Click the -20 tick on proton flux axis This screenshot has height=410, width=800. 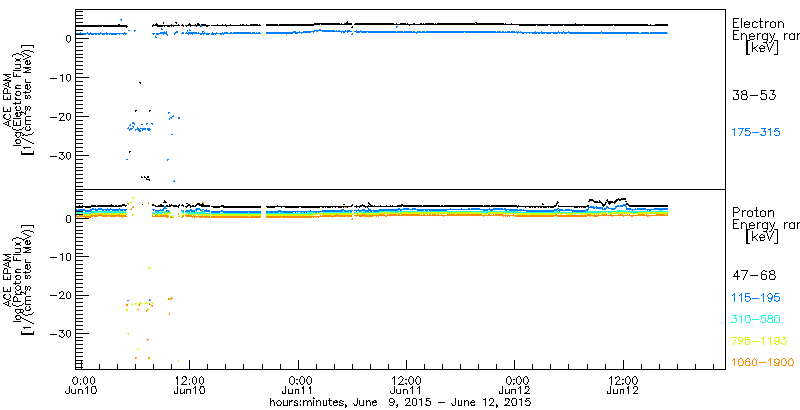point(60,295)
